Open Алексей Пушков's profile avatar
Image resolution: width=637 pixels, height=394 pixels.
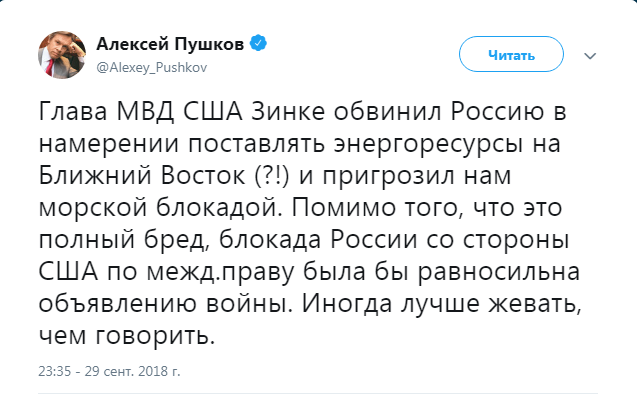tap(62, 55)
